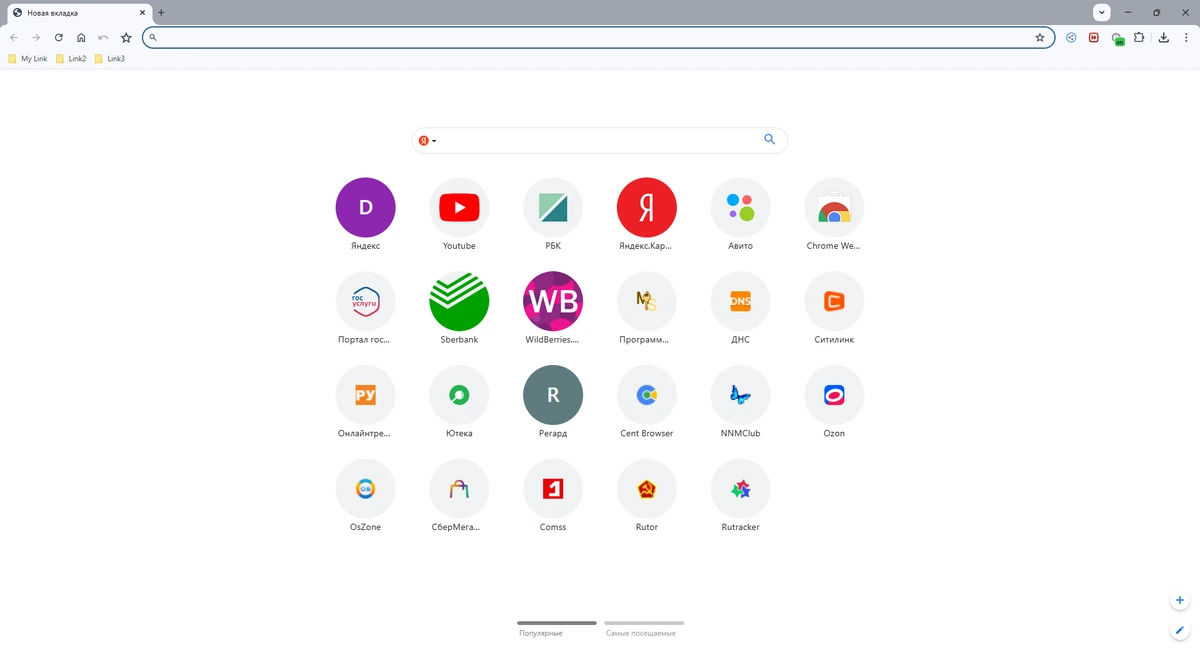Go forward to next page
The height and width of the screenshot is (650, 1200).
[36, 38]
